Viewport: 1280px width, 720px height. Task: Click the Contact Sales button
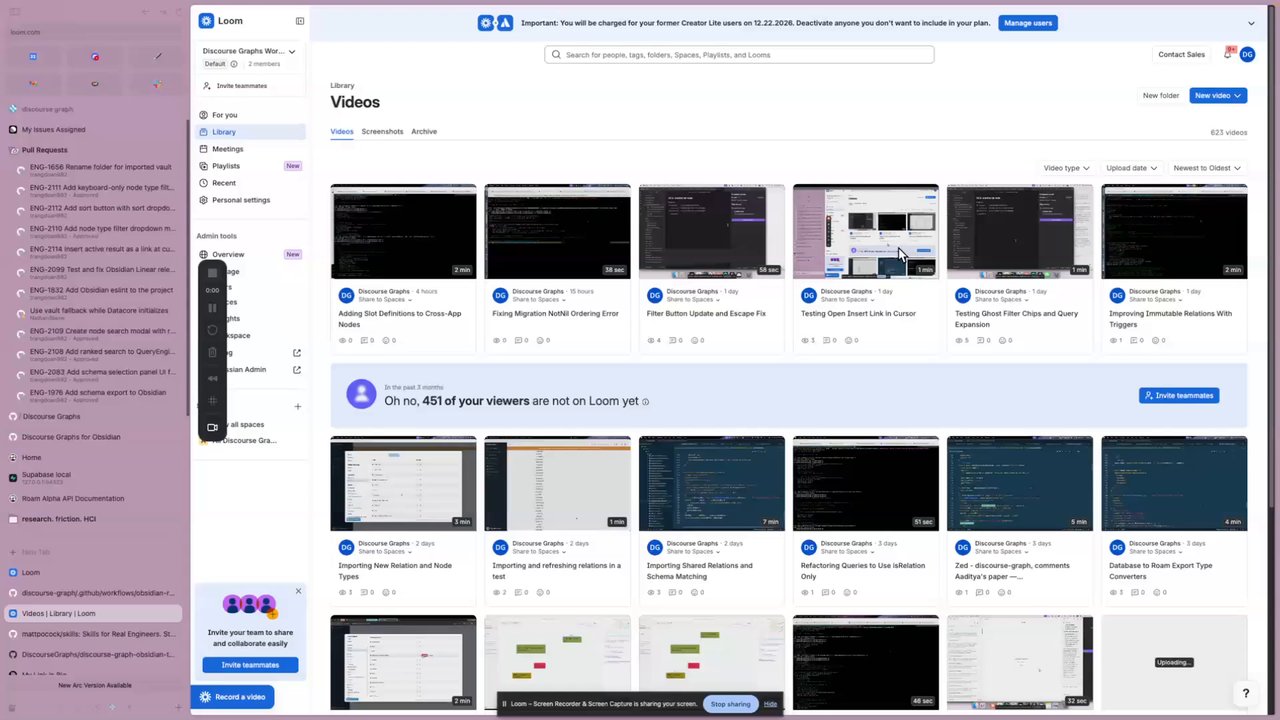[1181, 55]
